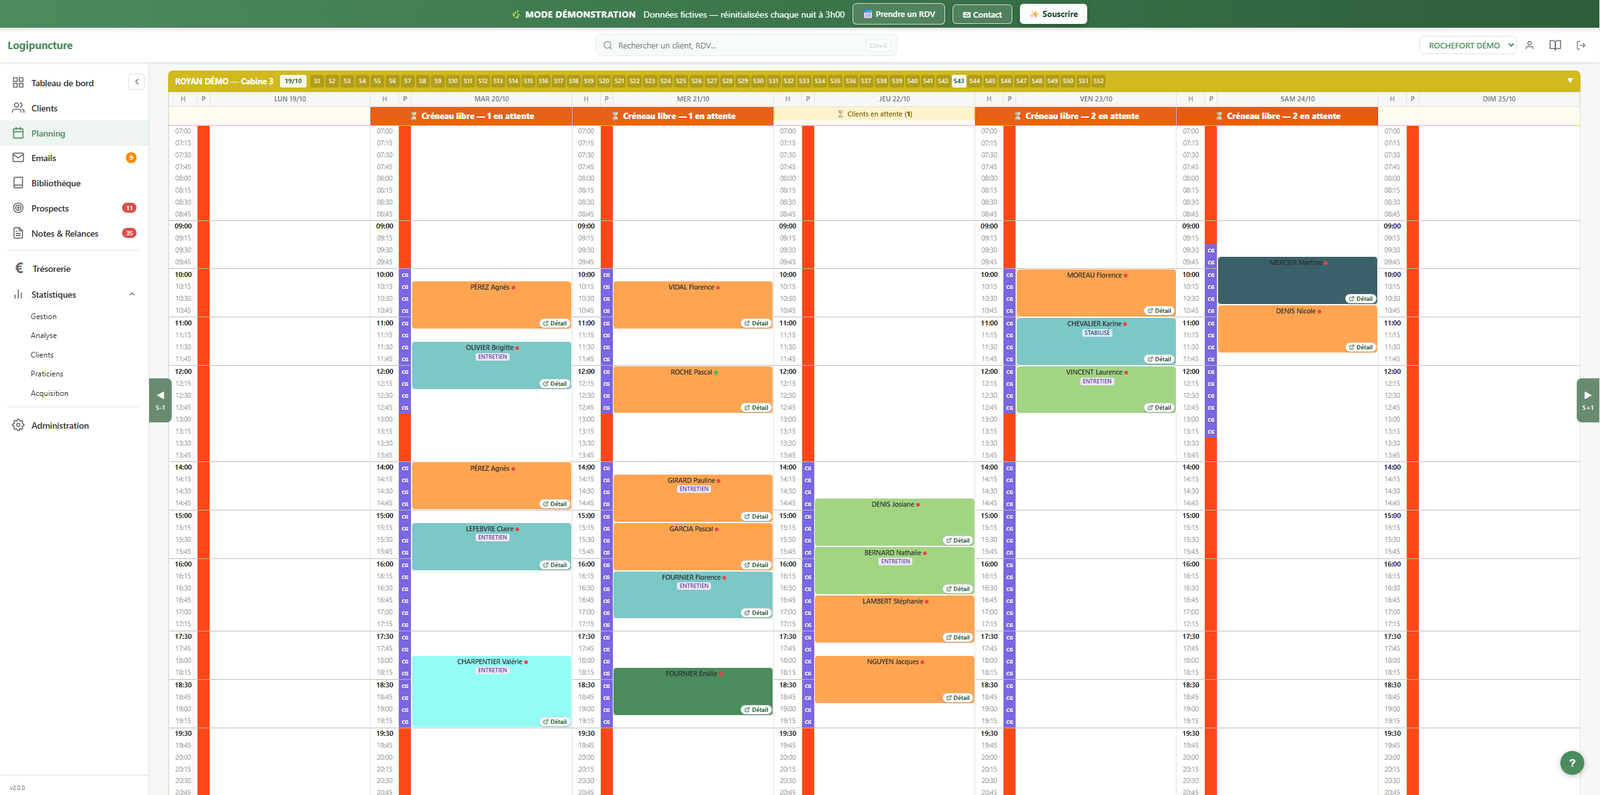
Task: Expand Tuesday's Créneau libre waiting banner
Action: 472,116
